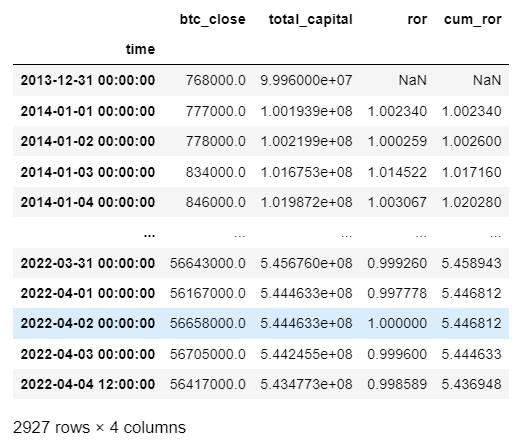Select row index 2022-04-04 12:00:00
The width and height of the screenshot is (517, 446).
[x=88, y=384]
